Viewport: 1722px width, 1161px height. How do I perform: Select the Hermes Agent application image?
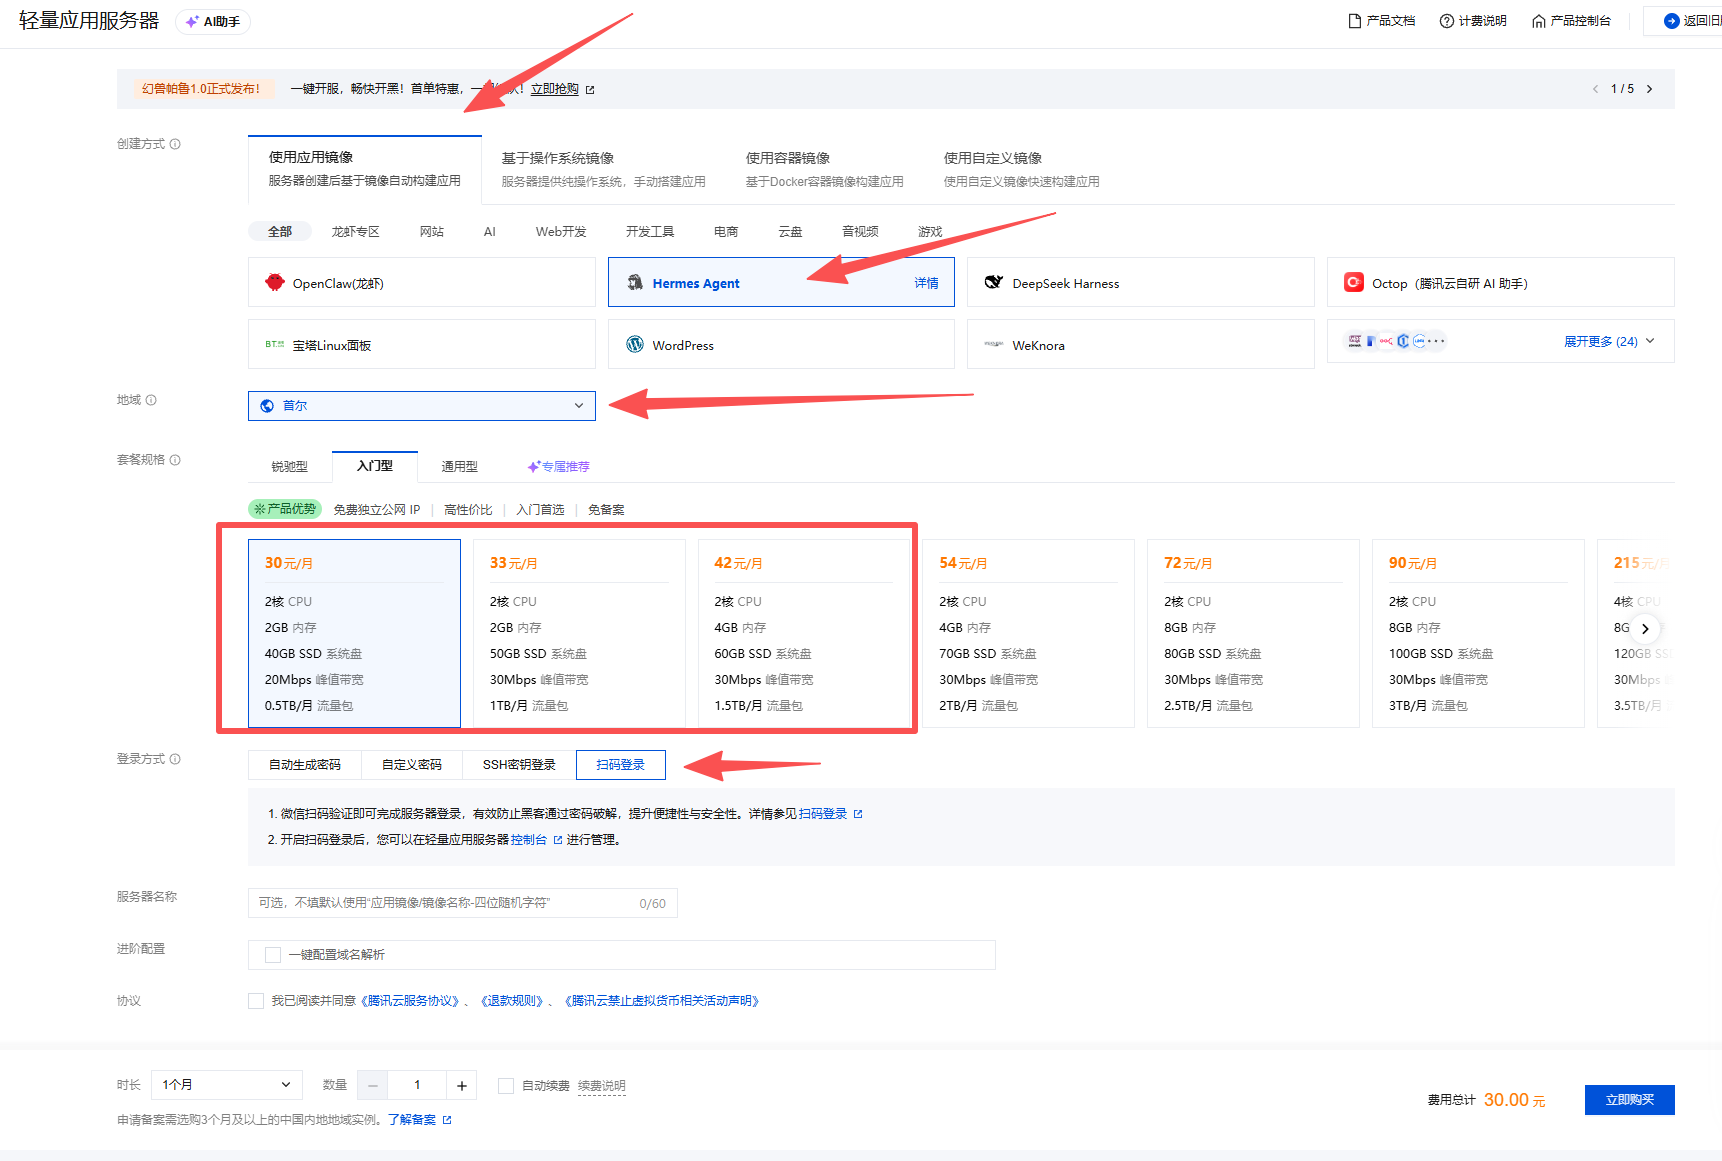781,283
